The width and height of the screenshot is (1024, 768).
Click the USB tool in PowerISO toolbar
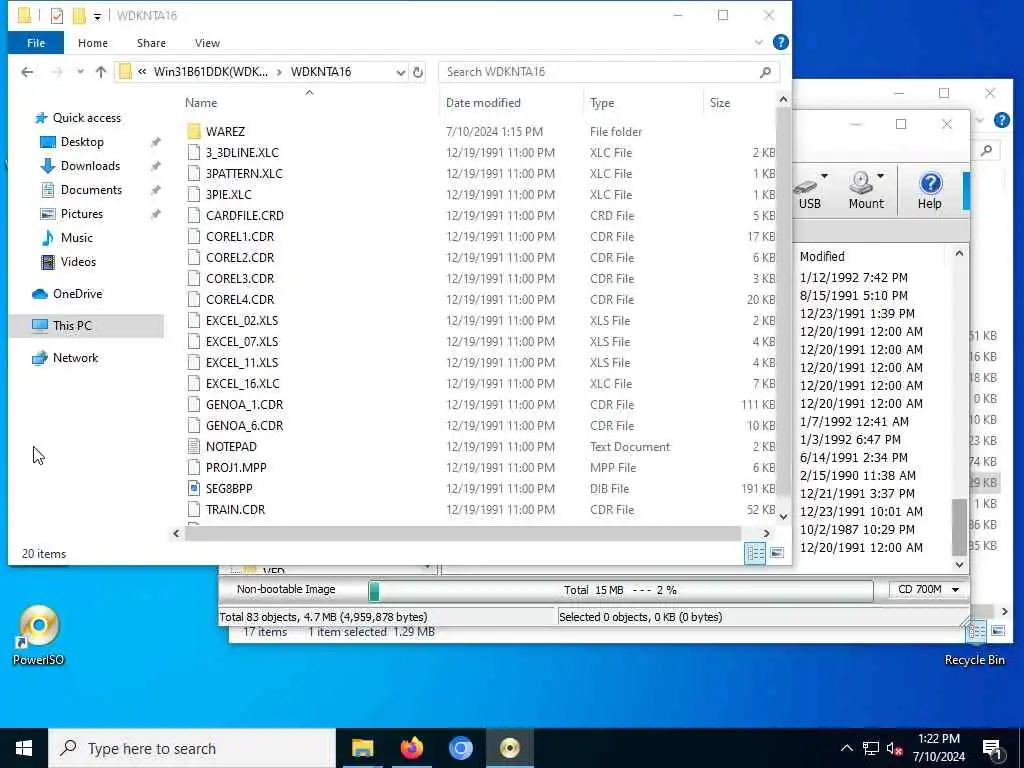tap(809, 190)
